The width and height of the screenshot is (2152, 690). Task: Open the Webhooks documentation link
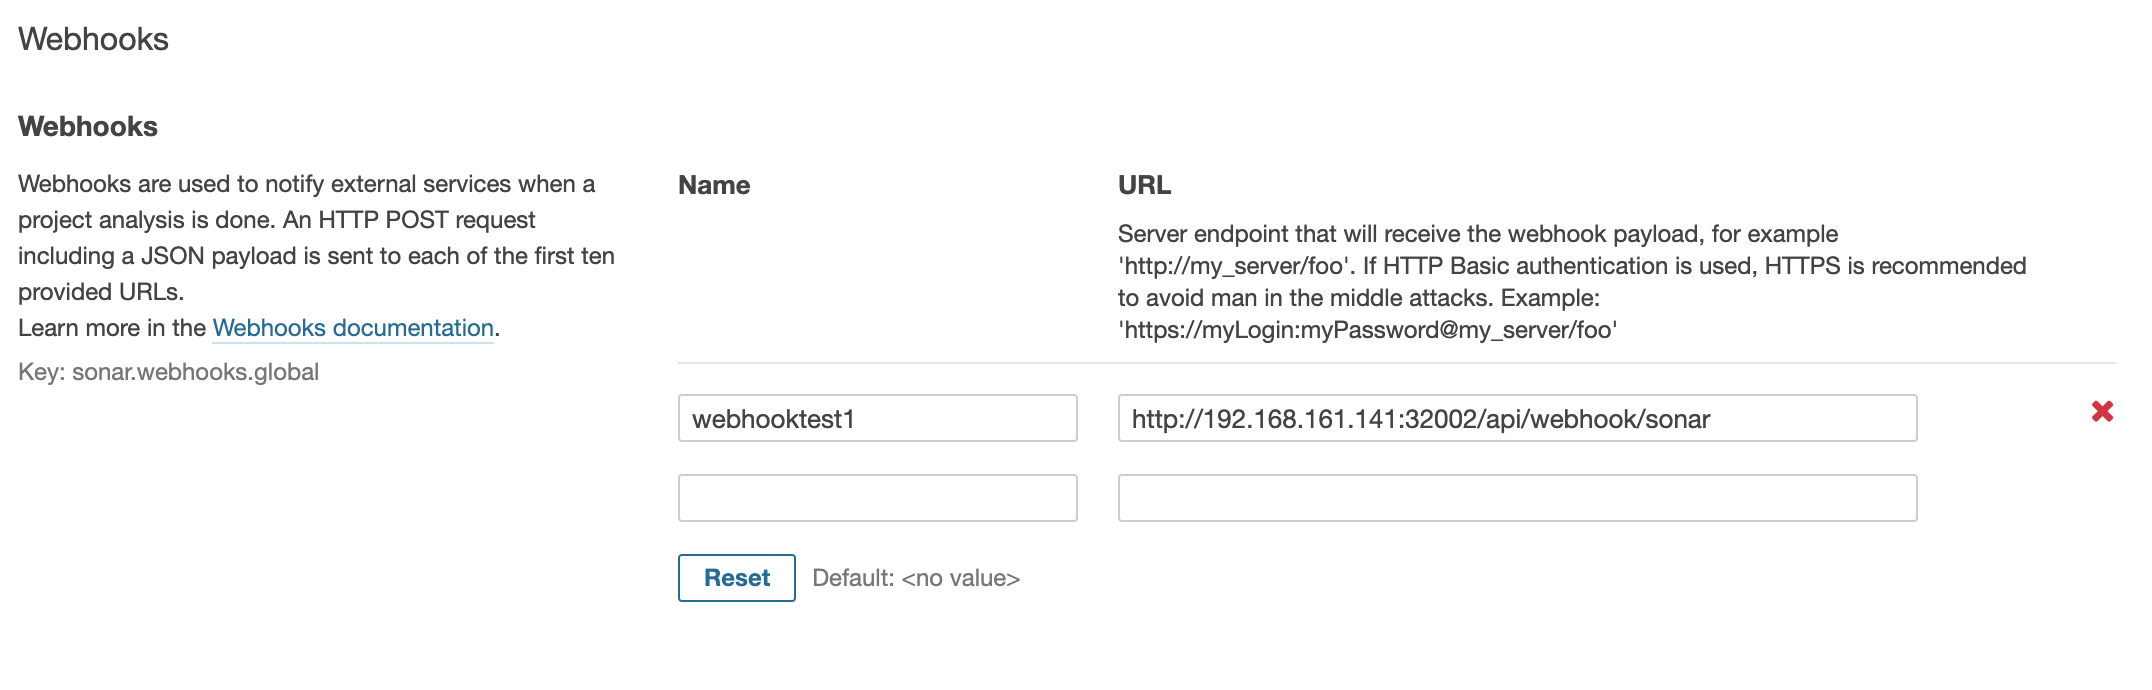[352, 328]
